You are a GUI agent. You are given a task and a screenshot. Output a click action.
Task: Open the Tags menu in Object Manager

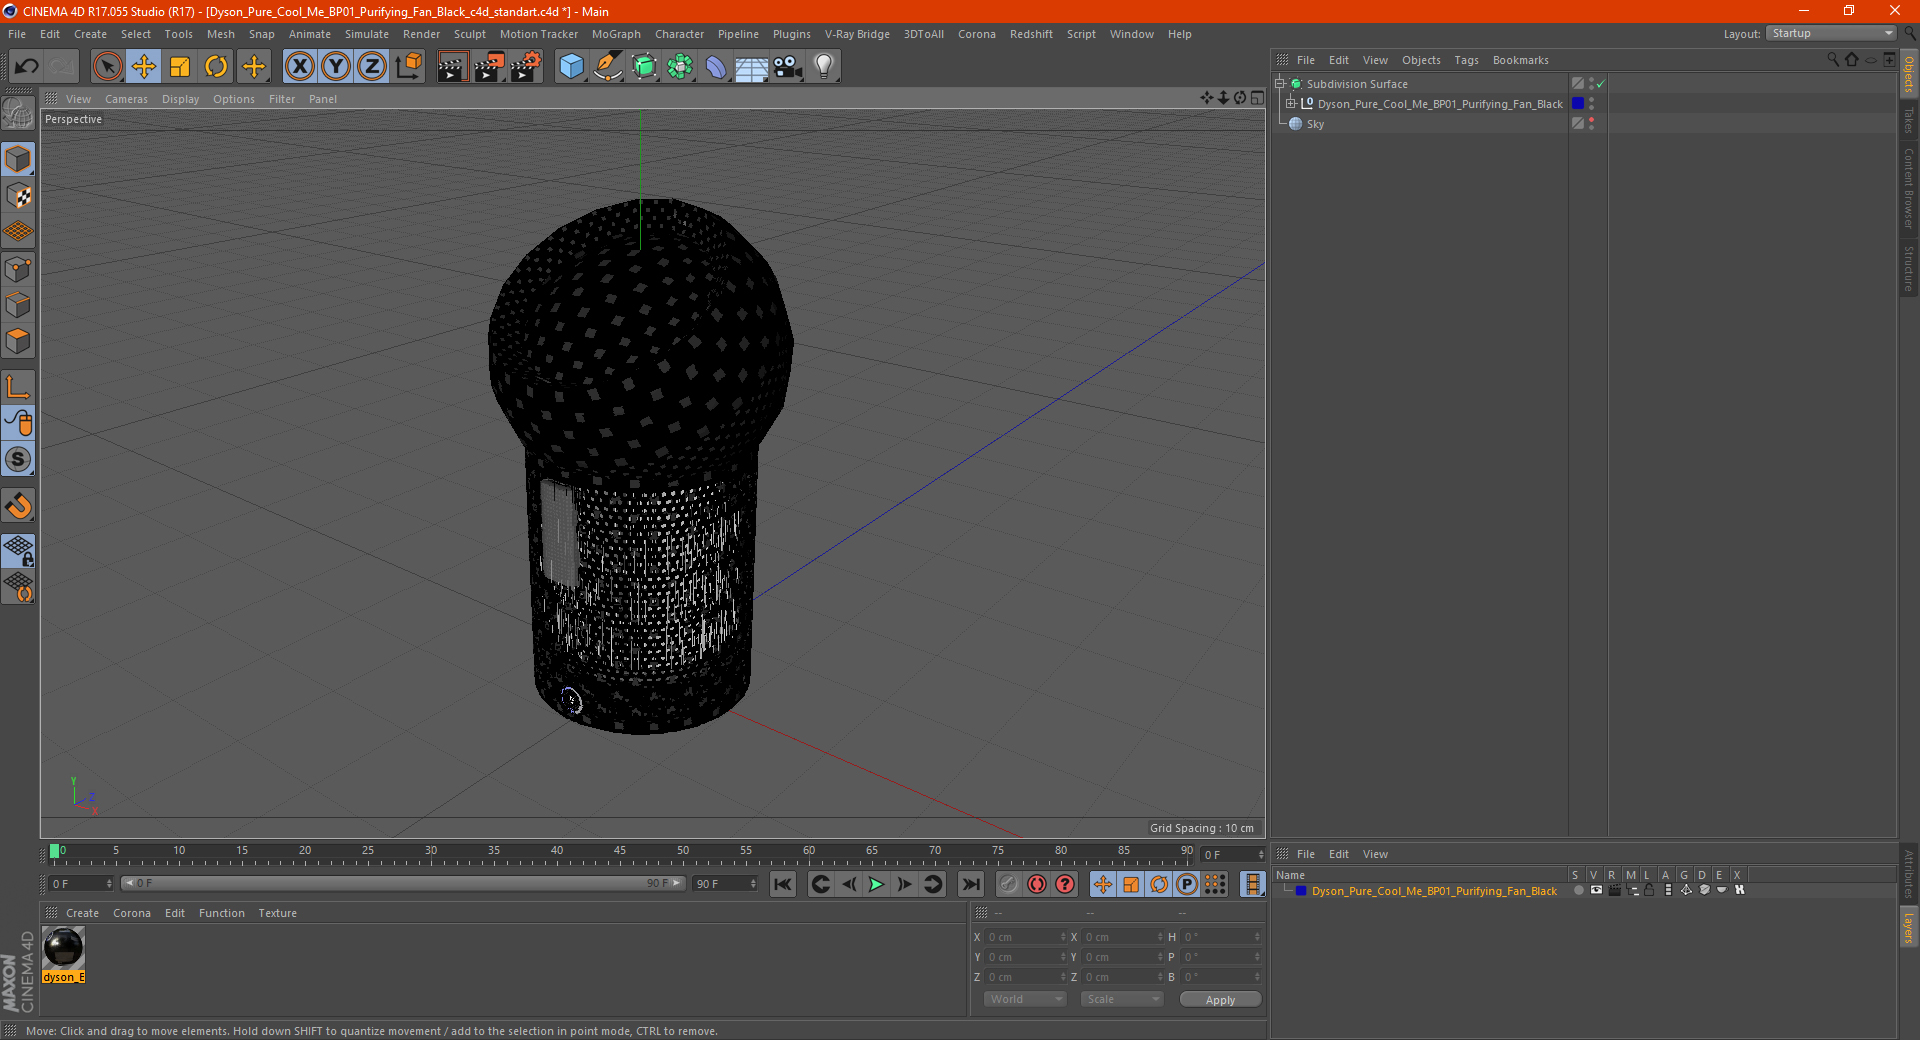click(x=1466, y=60)
